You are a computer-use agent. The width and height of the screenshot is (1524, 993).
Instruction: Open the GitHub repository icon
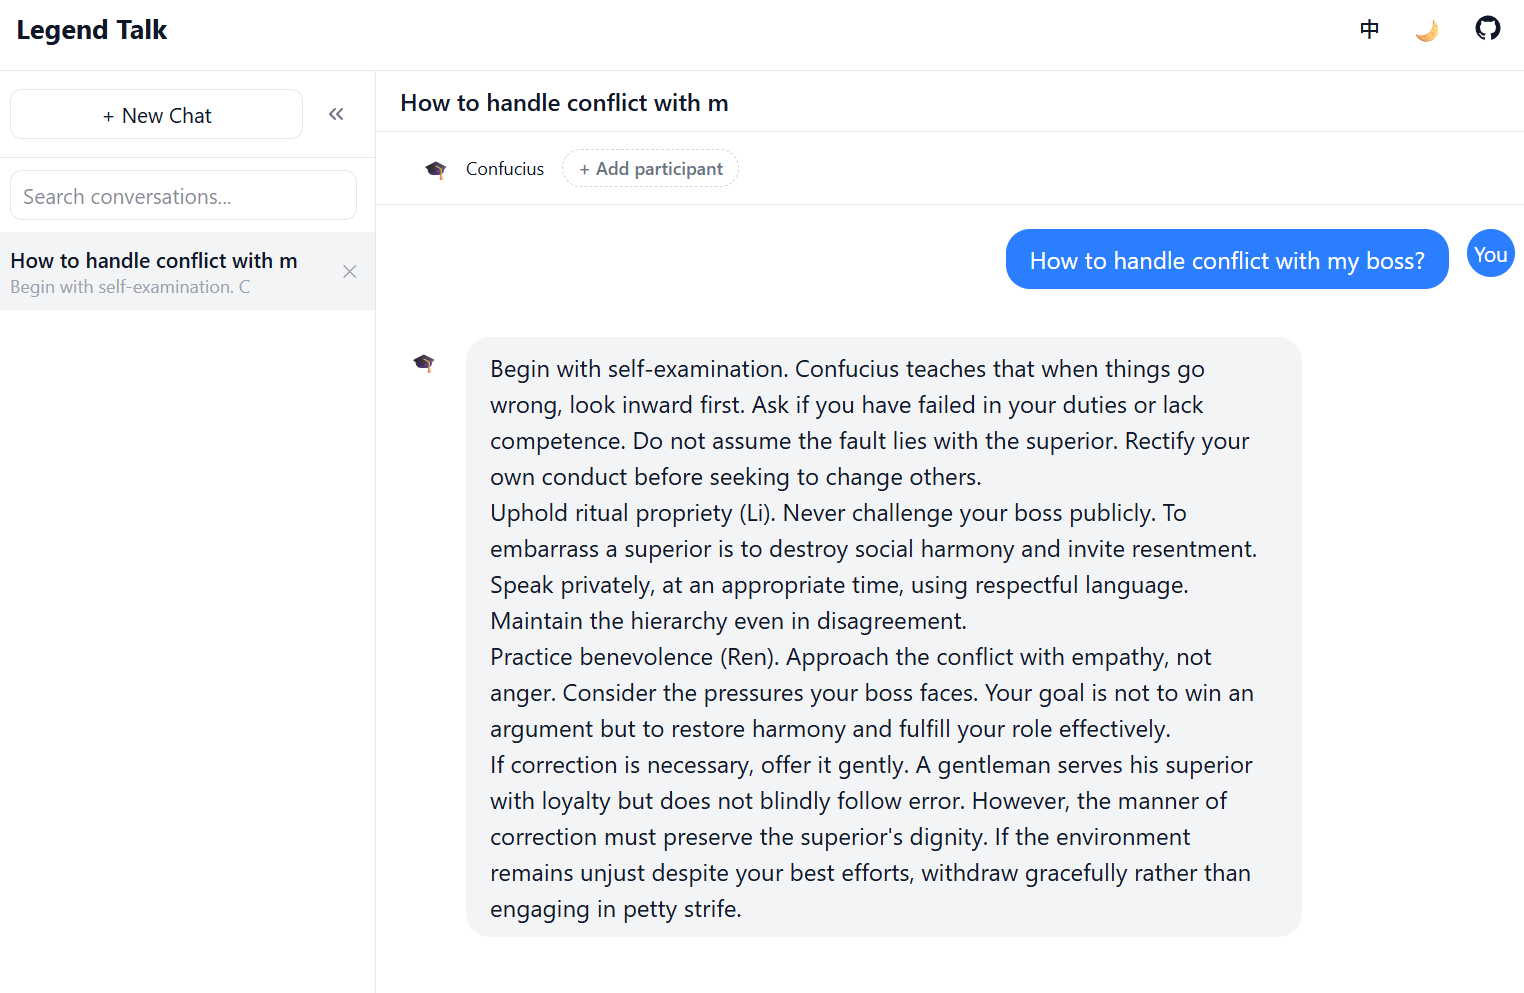(x=1487, y=28)
